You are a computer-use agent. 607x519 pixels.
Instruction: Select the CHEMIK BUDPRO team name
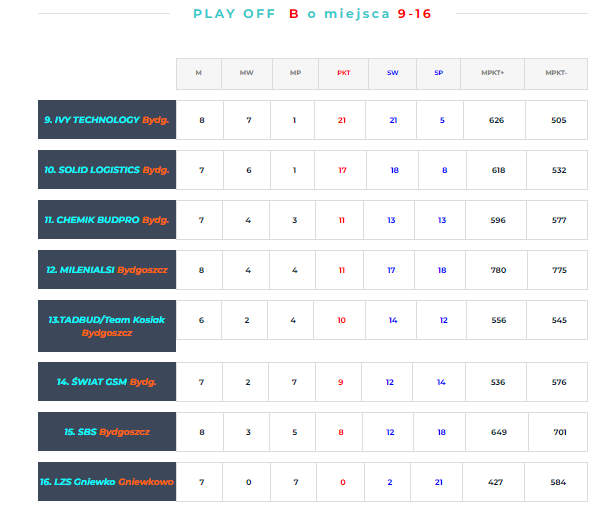pos(106,220)
